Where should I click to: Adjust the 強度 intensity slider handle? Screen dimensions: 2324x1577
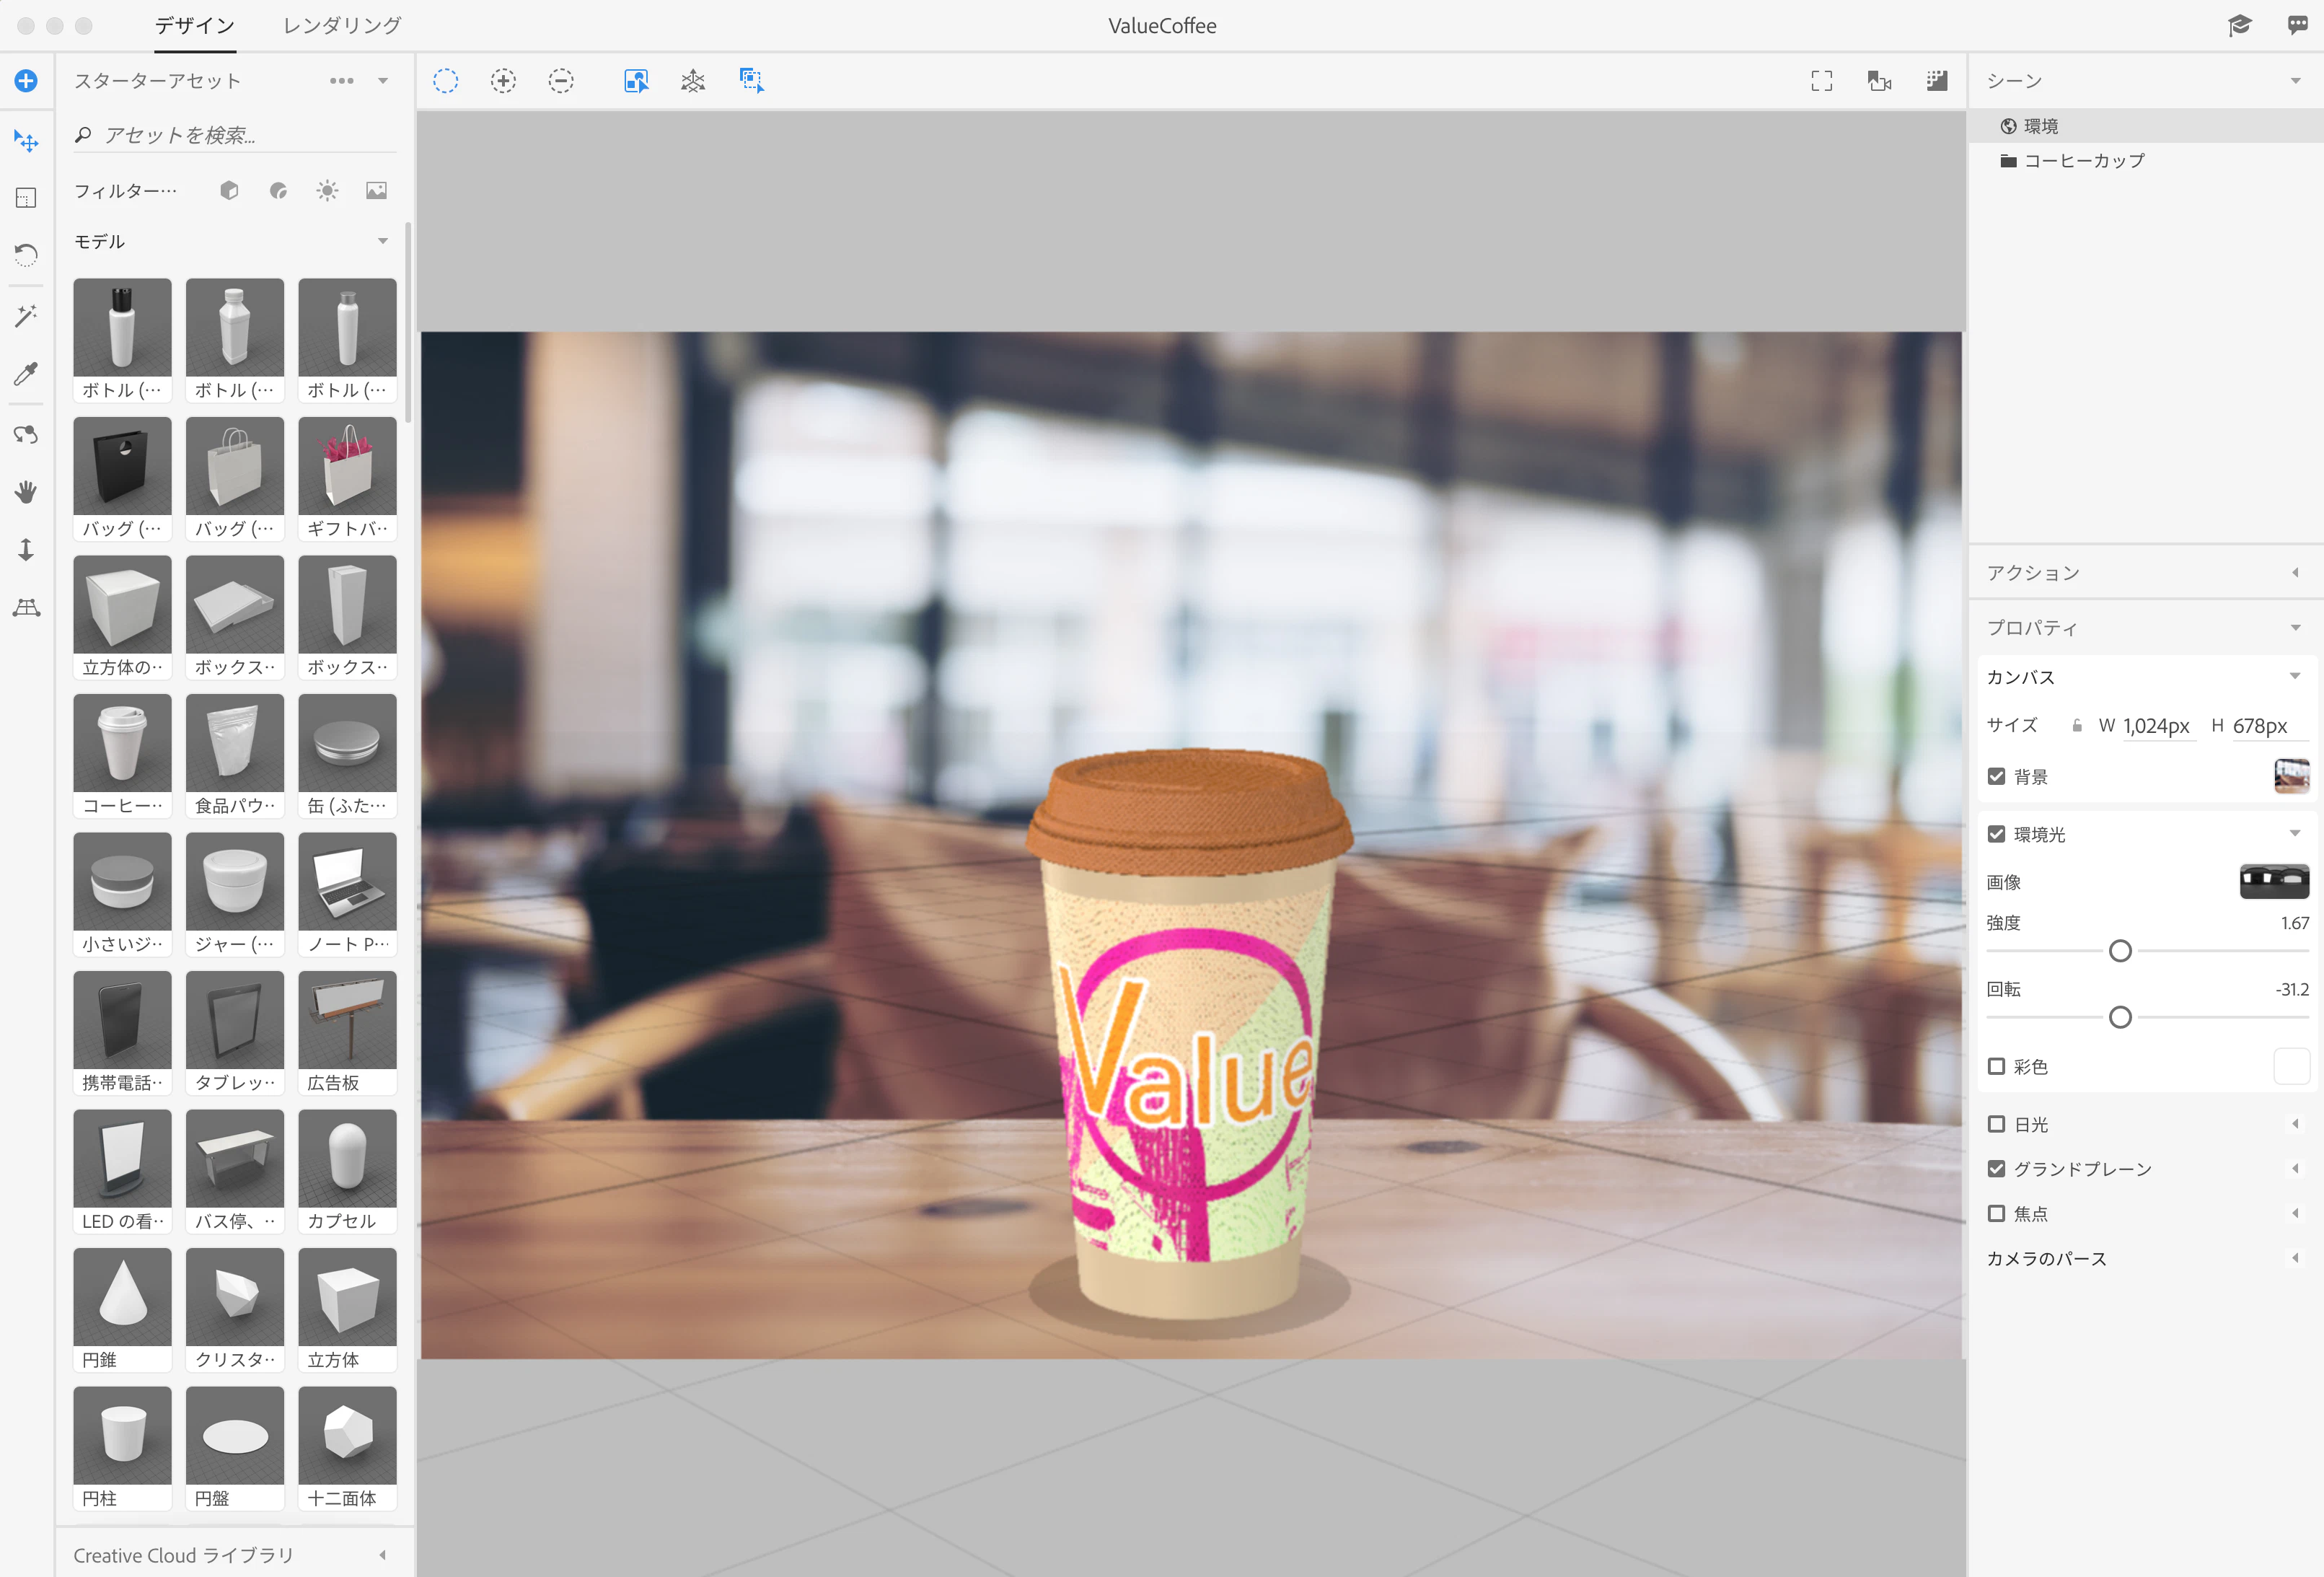(2119, 951)
